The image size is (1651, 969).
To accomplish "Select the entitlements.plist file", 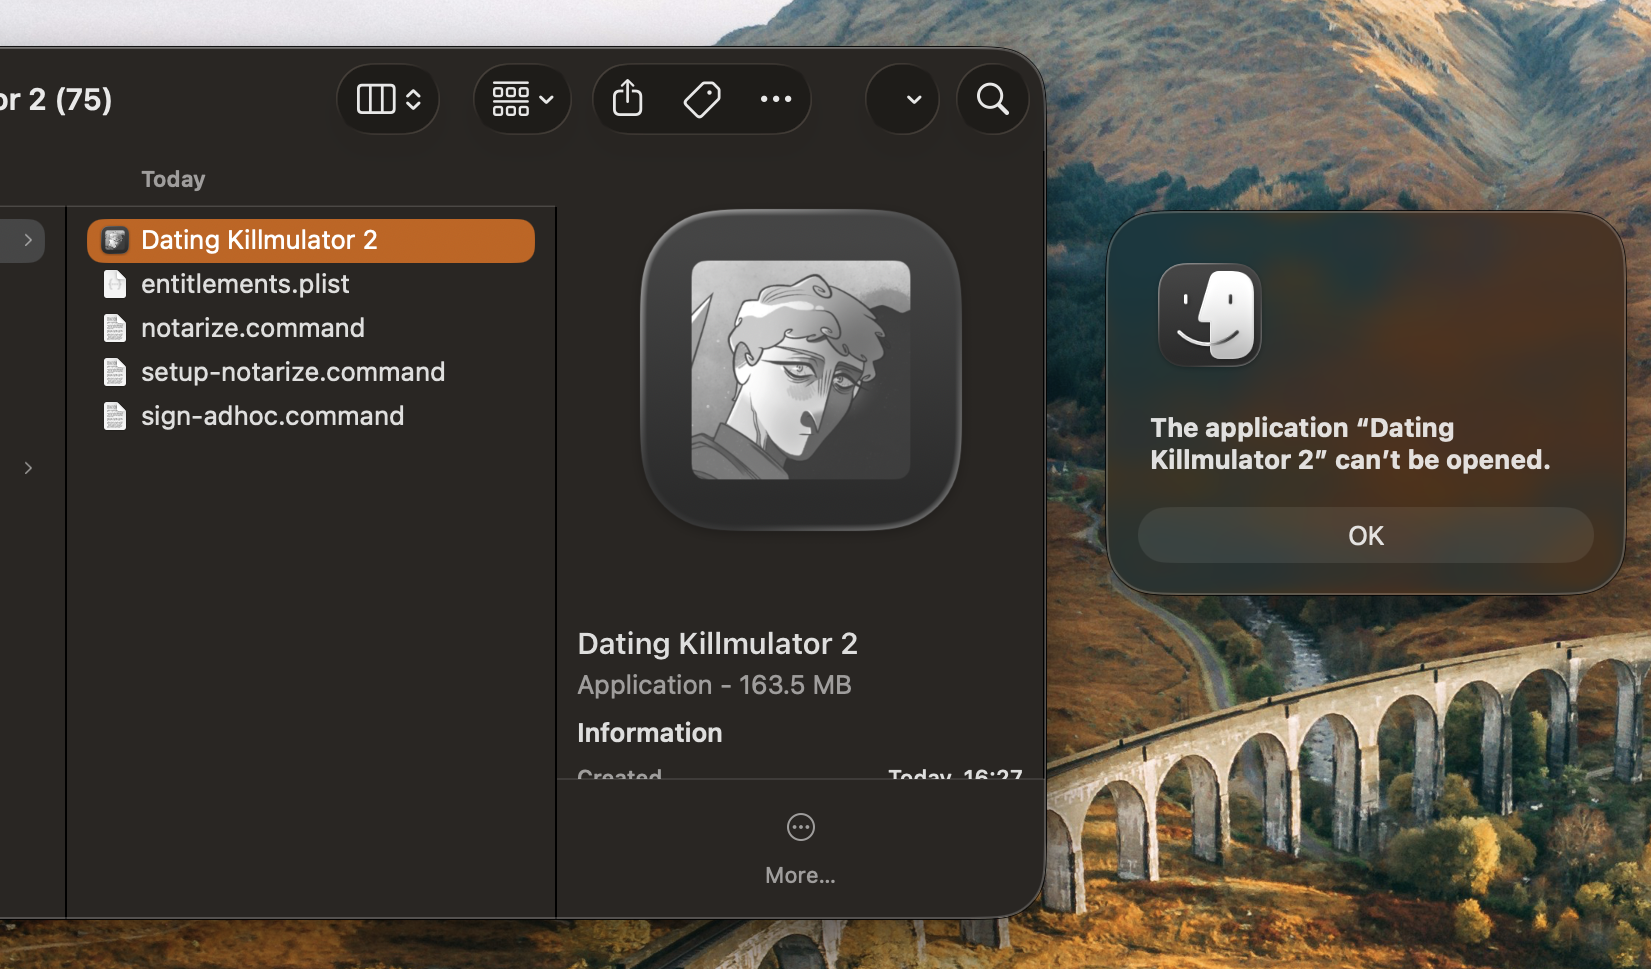I will [x=311, y=284].
